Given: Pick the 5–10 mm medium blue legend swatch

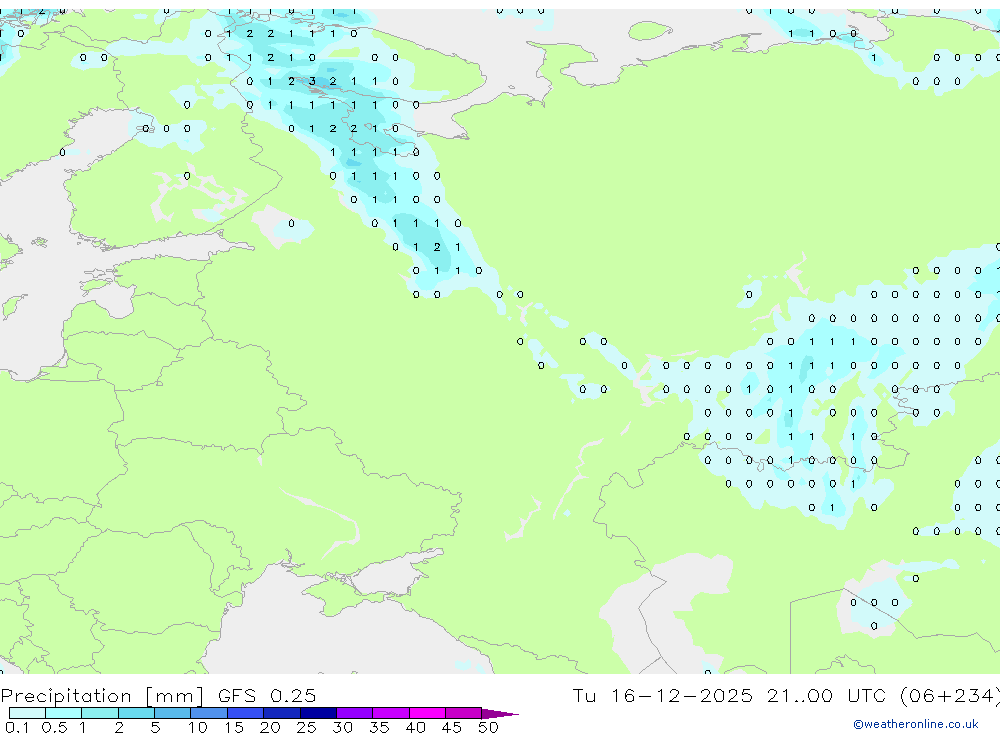Looking at the screenshot, I should click(173, 713).
